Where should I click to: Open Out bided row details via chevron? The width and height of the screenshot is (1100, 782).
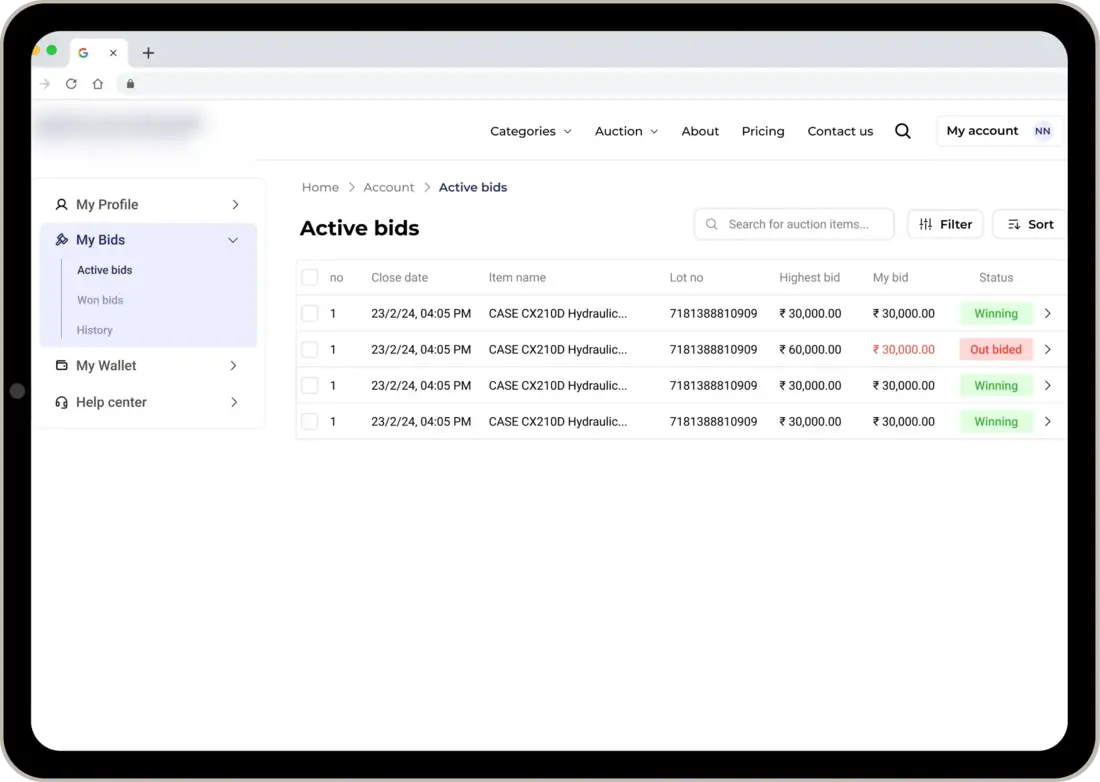click(1047, 349)
